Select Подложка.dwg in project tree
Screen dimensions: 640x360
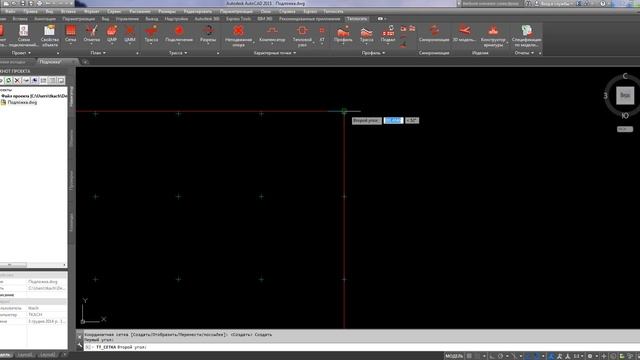point(22,102)
